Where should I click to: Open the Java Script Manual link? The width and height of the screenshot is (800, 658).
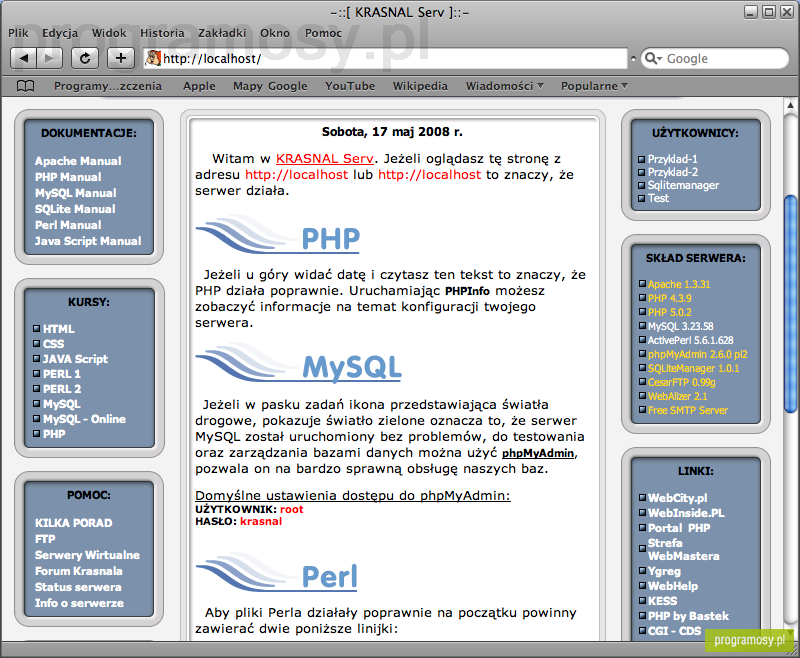pos(88,241)
